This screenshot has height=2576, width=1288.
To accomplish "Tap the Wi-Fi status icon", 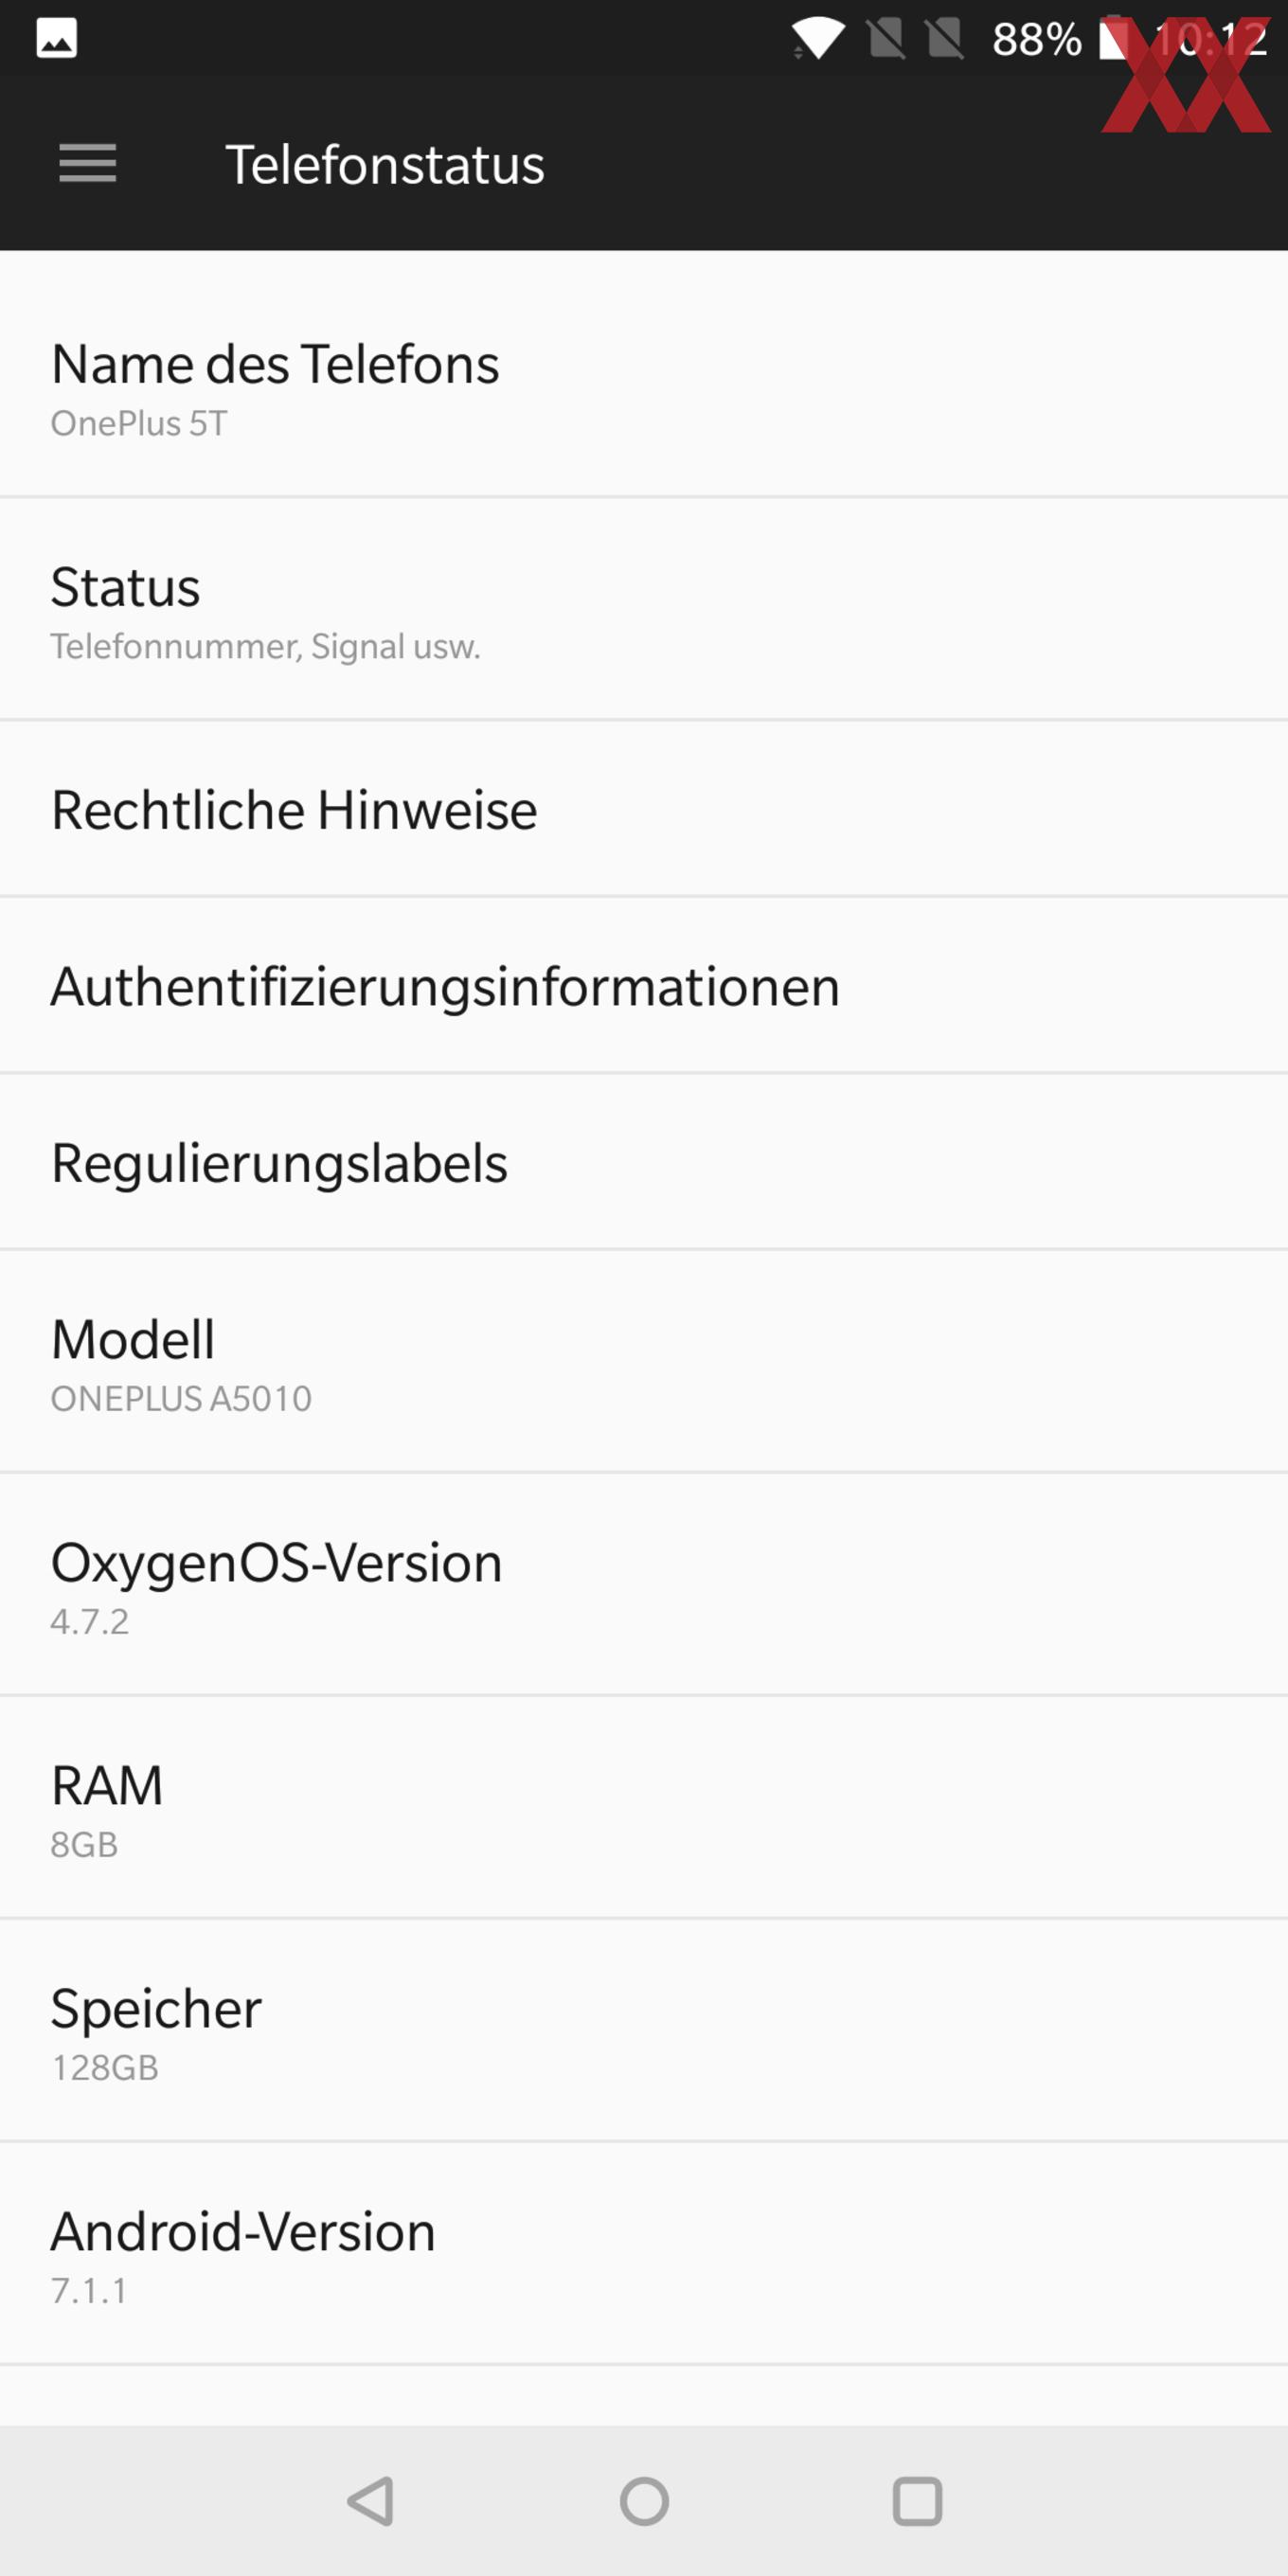I will [x=818, y=39].
